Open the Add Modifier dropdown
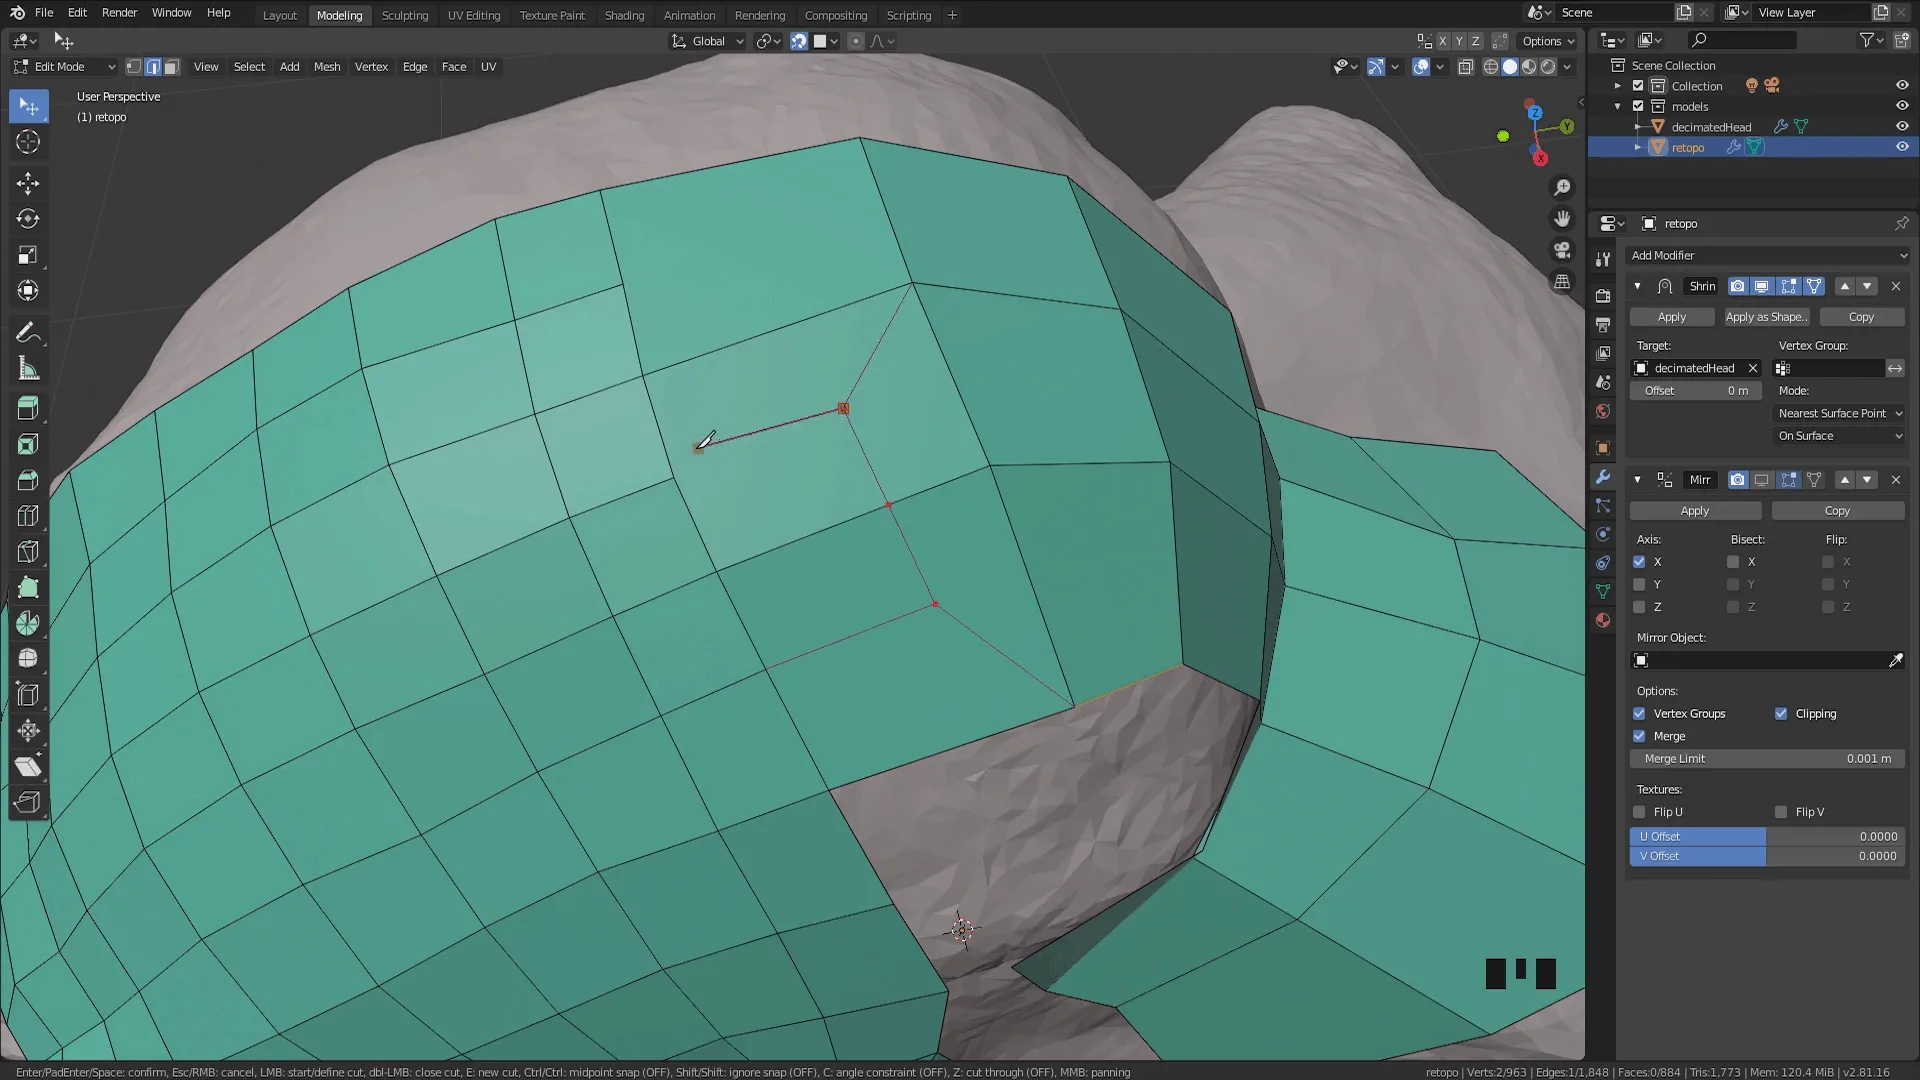The width and height of the screenshot is (1920, 1080). (1767, 256)
